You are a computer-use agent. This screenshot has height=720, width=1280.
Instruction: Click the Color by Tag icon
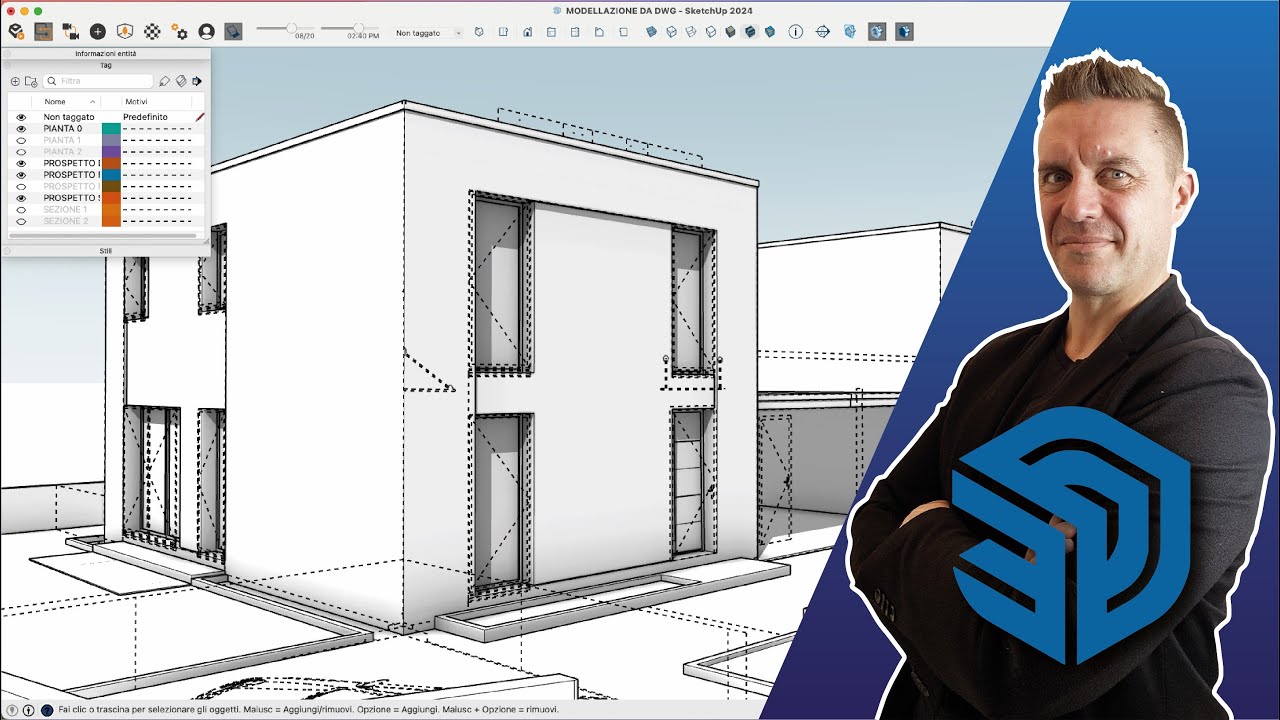pyautogui.click(x=181, y=81)
